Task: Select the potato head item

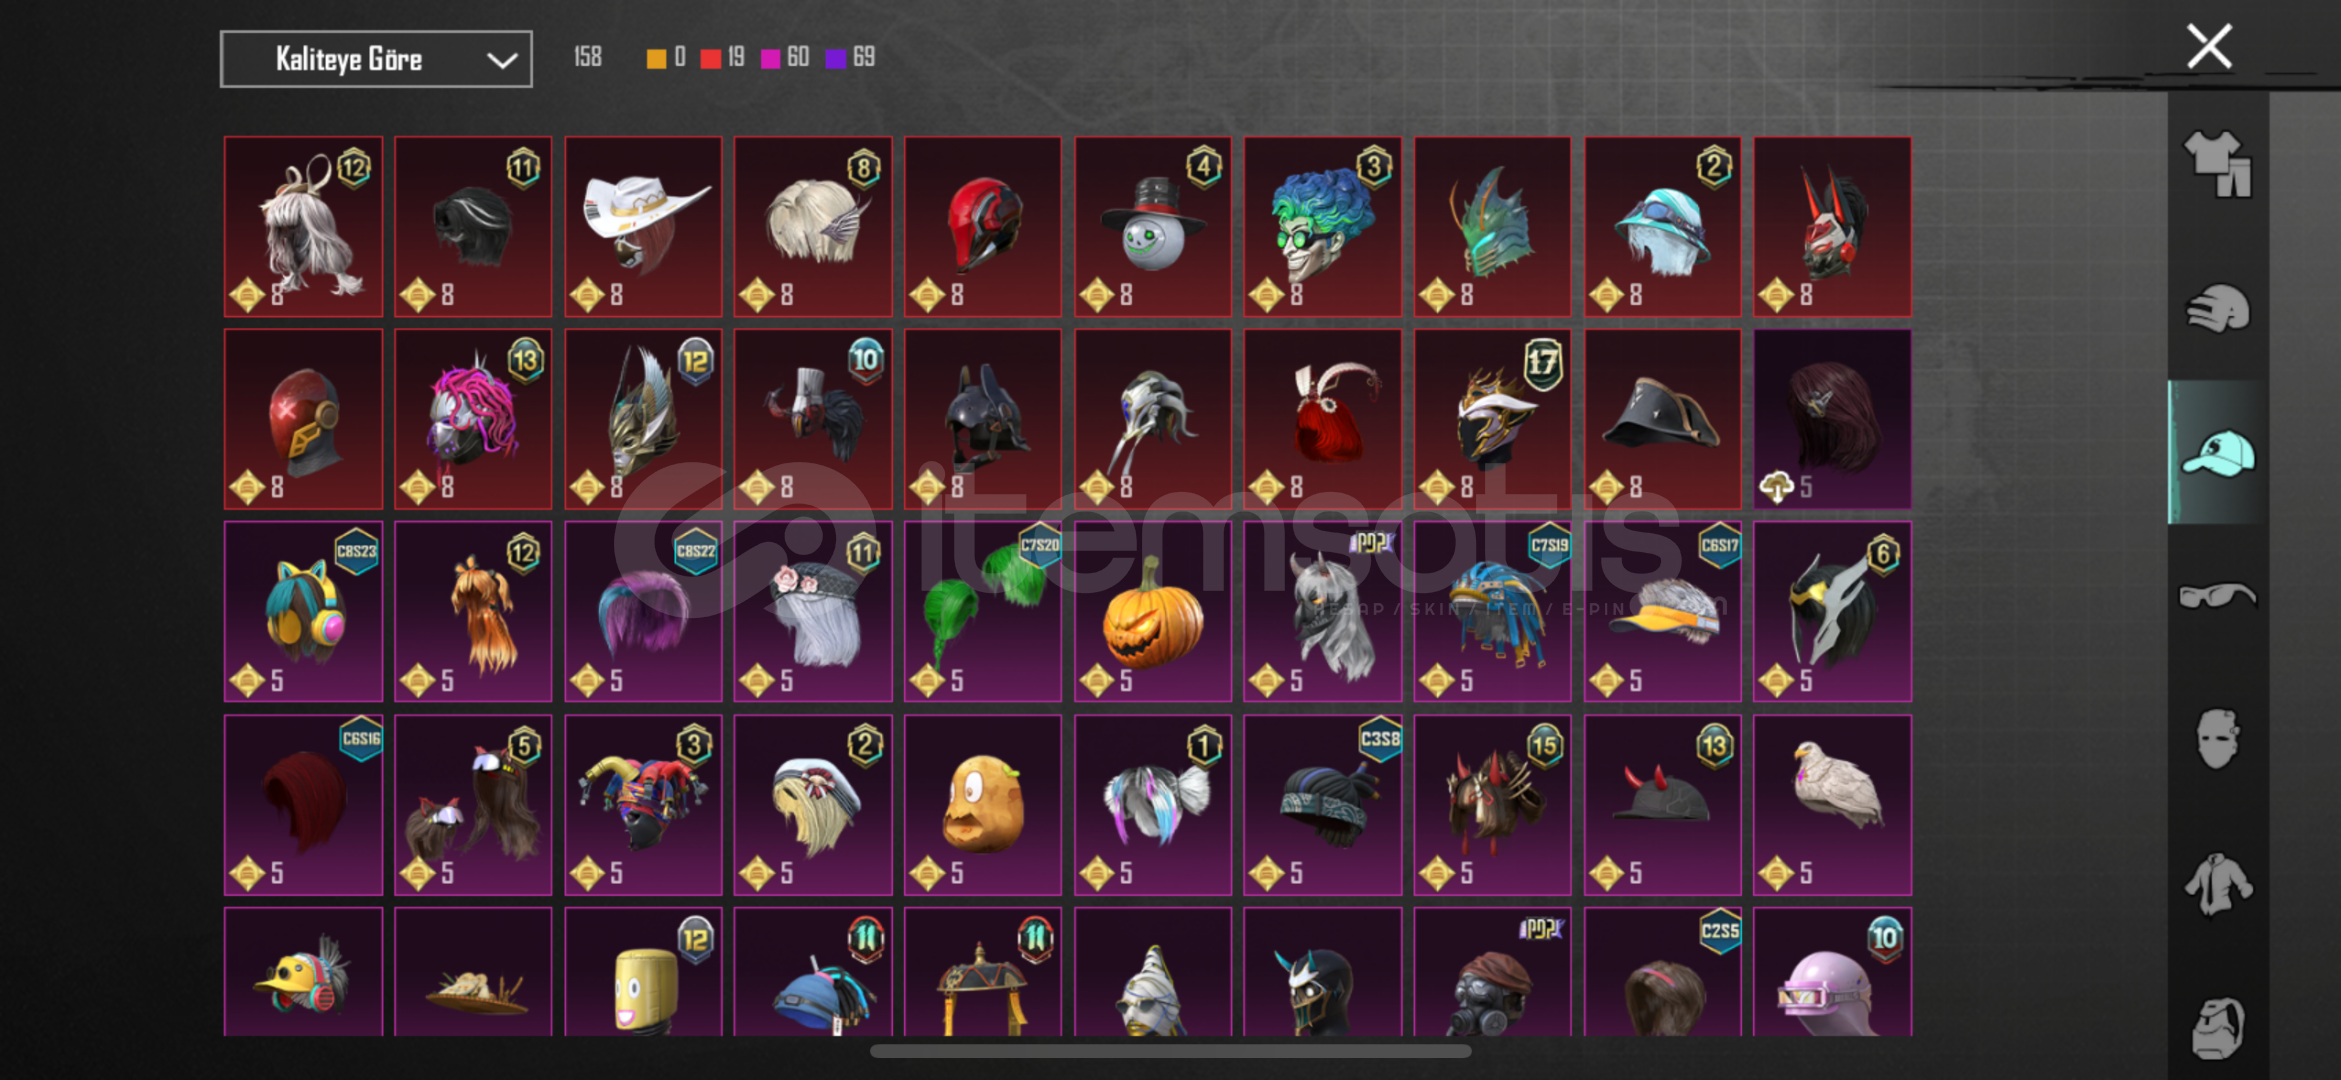Action: click(983, 804)
